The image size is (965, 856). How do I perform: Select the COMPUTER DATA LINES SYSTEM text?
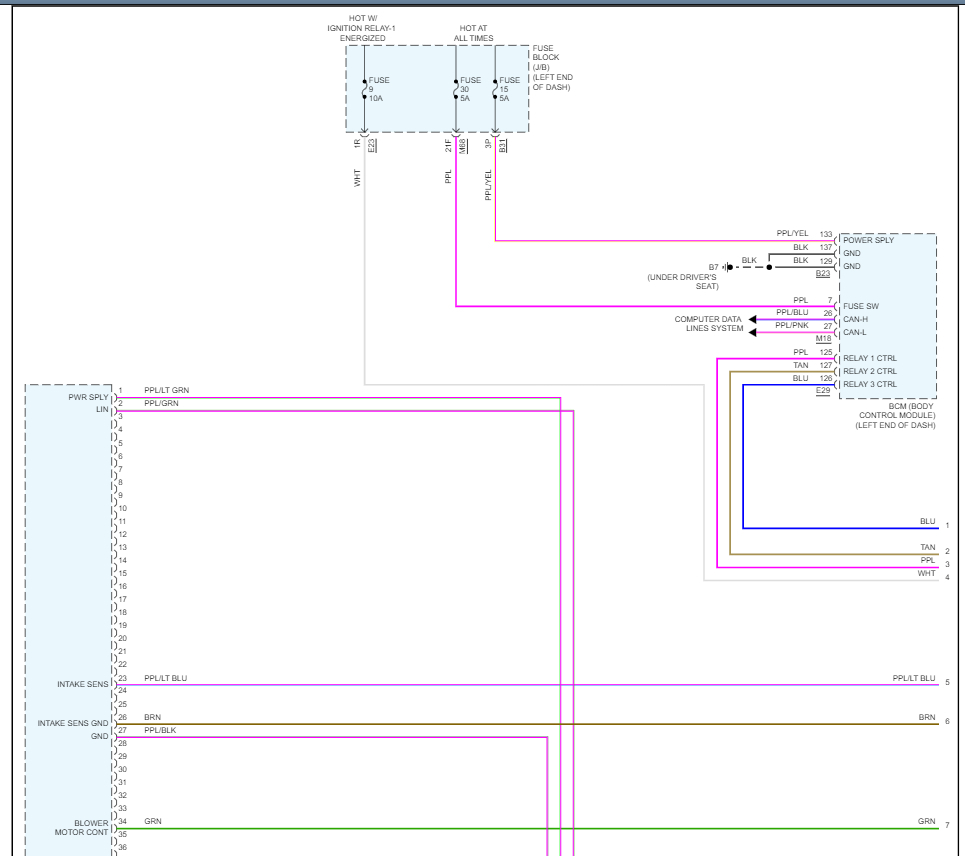point(708,324)
